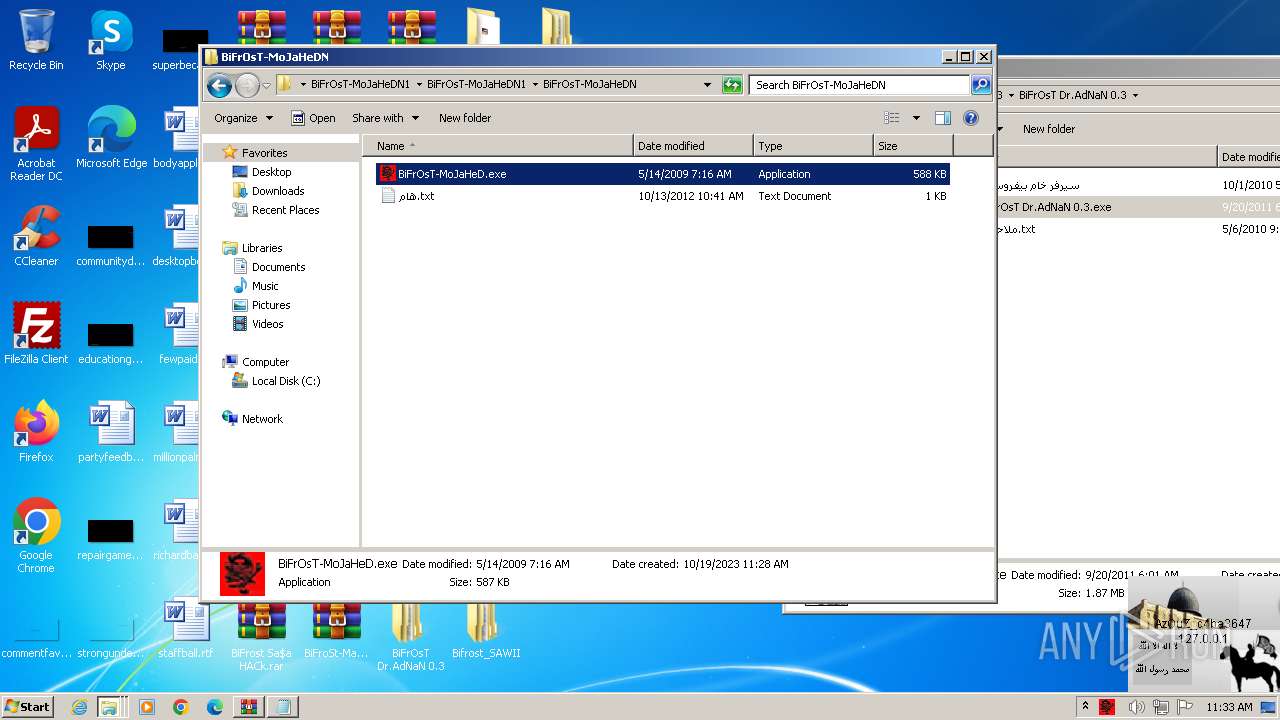Open the Share with menu
Image resolution: width=1280 pixels, height=720 pixels.
pyautogui.click(x=384, y=118)
